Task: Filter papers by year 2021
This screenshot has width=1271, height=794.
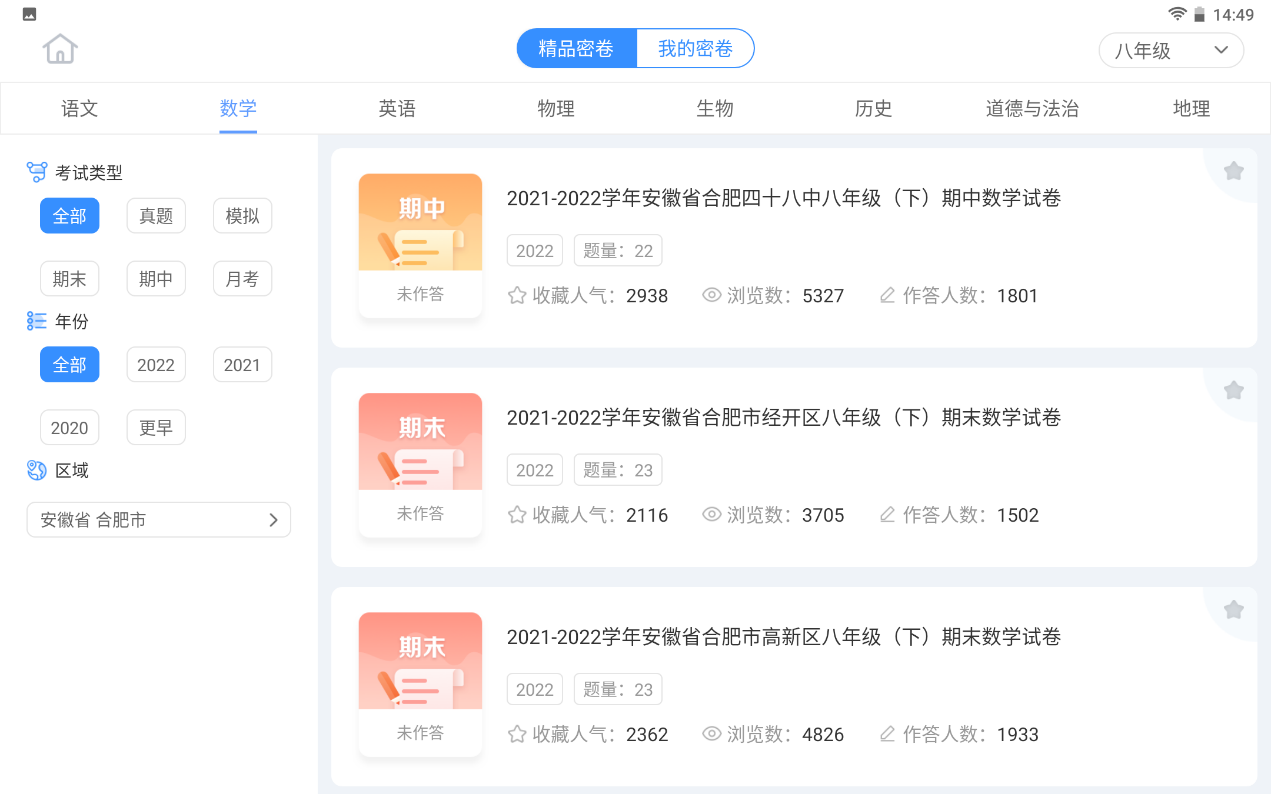Action: (242, 365)
